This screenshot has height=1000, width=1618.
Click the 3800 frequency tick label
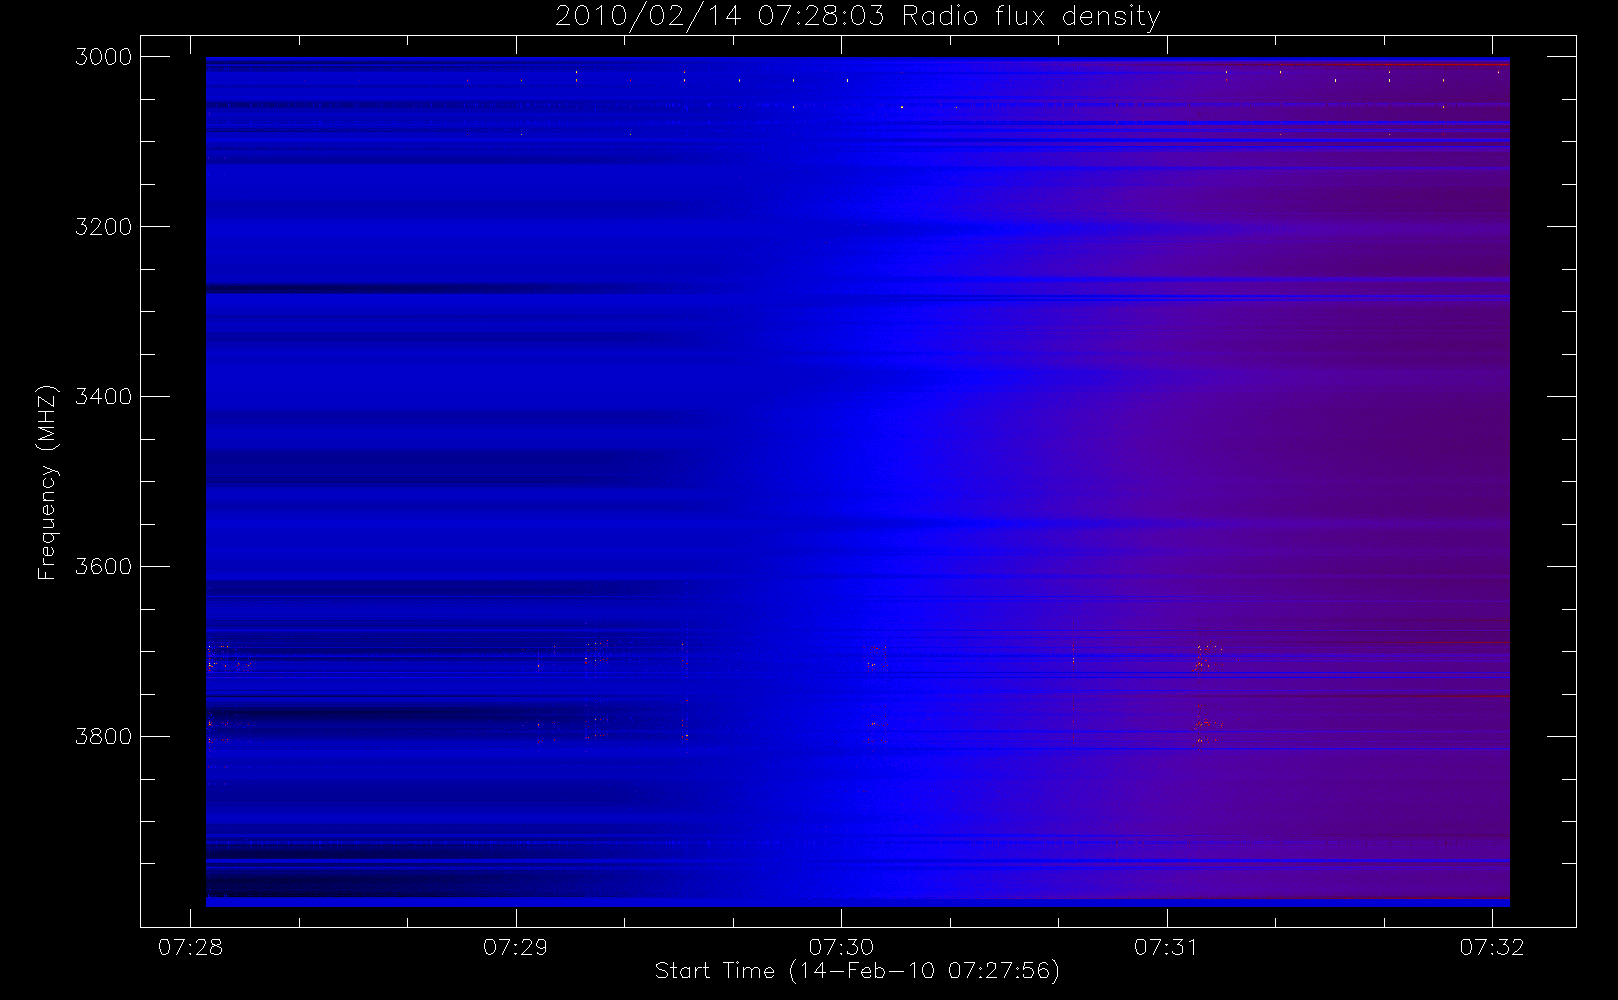click(104, 737)
